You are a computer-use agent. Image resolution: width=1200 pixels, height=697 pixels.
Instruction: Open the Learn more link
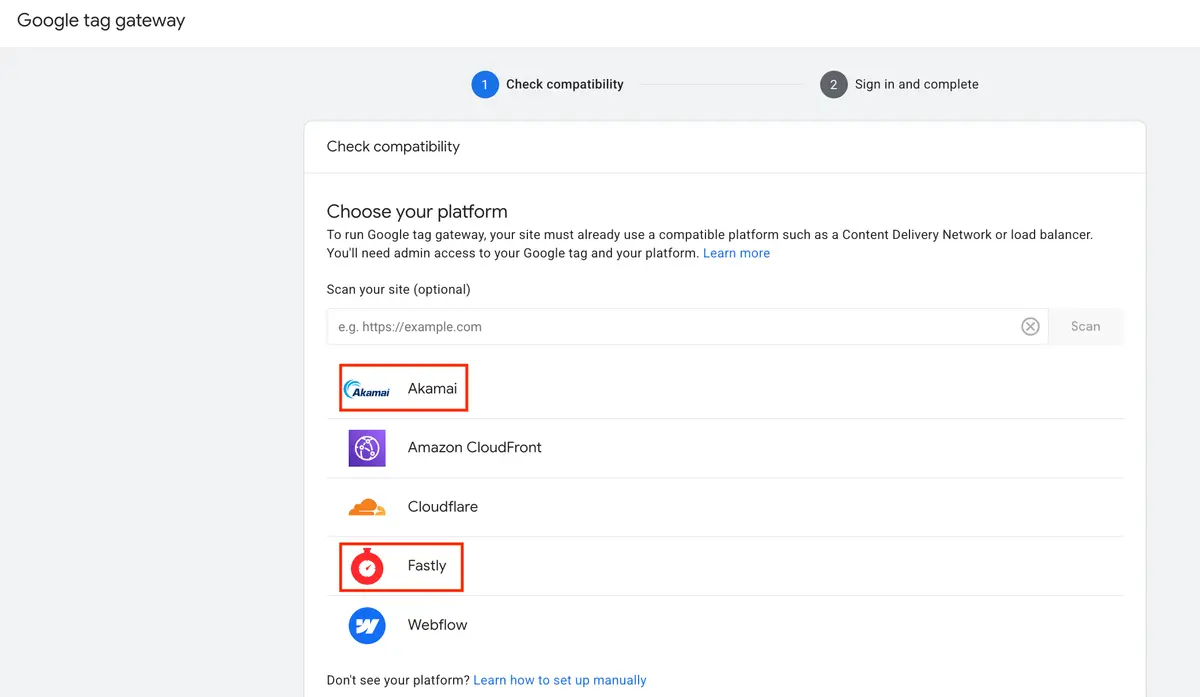[736, 254]
